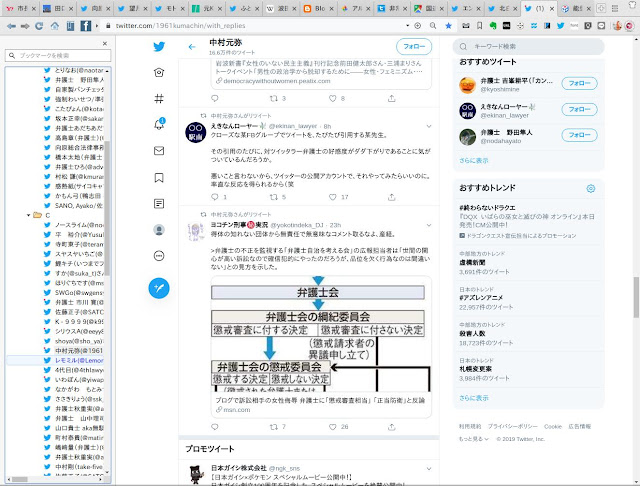Image resolution: width=640 pixels, height=486 pixels.
Task: Switch to the Wikipedia browser tab
Action: (x=281, y=8)
